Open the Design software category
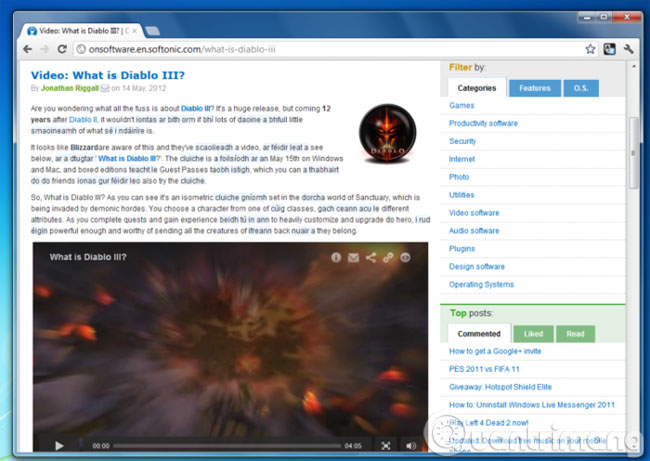650x461 pixels. 477,266
